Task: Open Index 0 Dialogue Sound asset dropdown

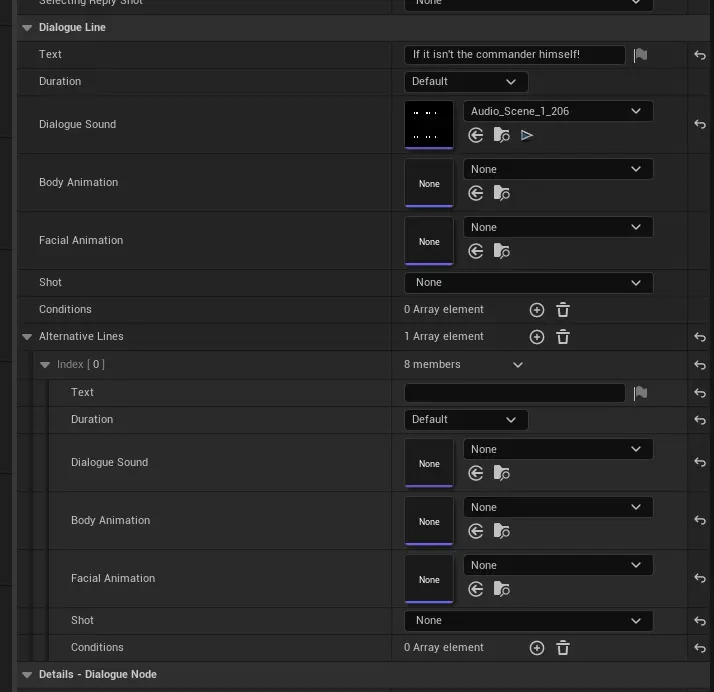Action: coord(558,449)
